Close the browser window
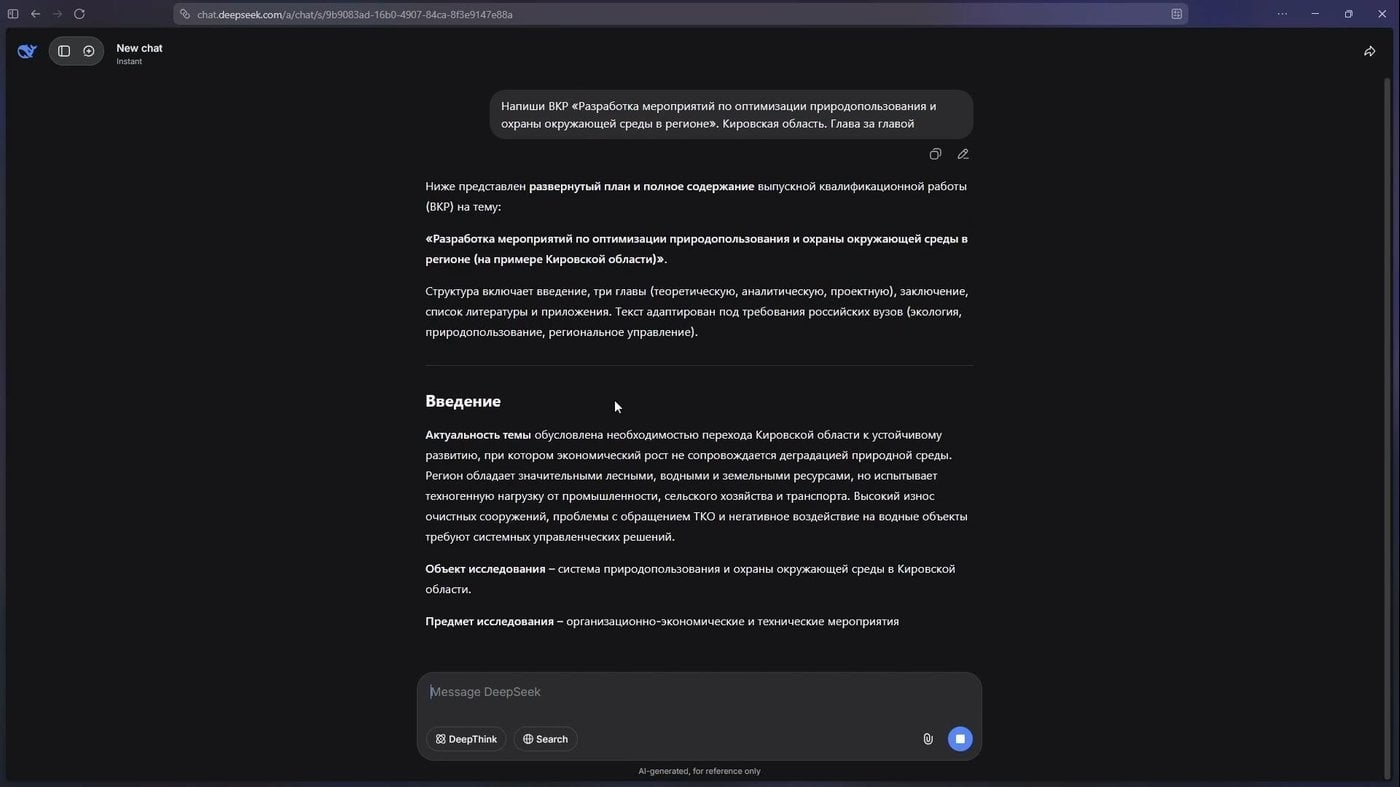Image resolution: width=1400 pixels, height=787 pixels. [x=1382, y=14]
